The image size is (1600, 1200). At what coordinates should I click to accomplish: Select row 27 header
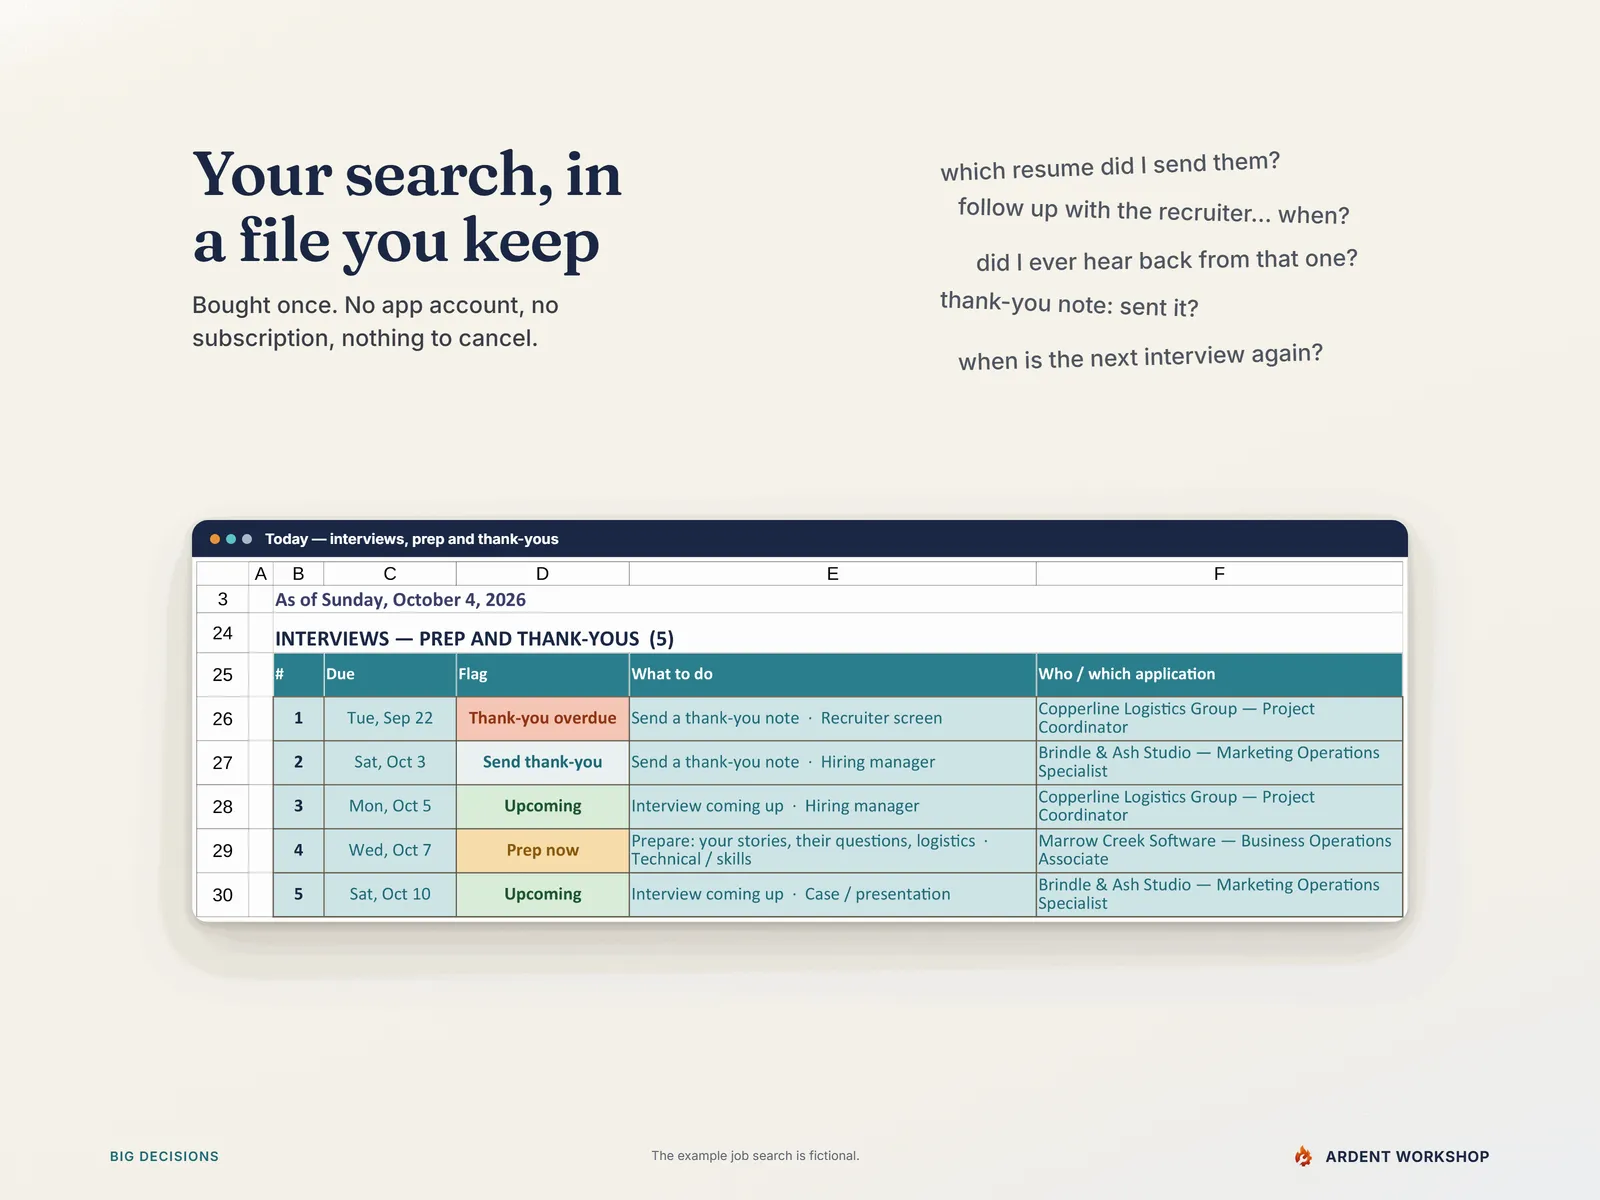[222, 763]
